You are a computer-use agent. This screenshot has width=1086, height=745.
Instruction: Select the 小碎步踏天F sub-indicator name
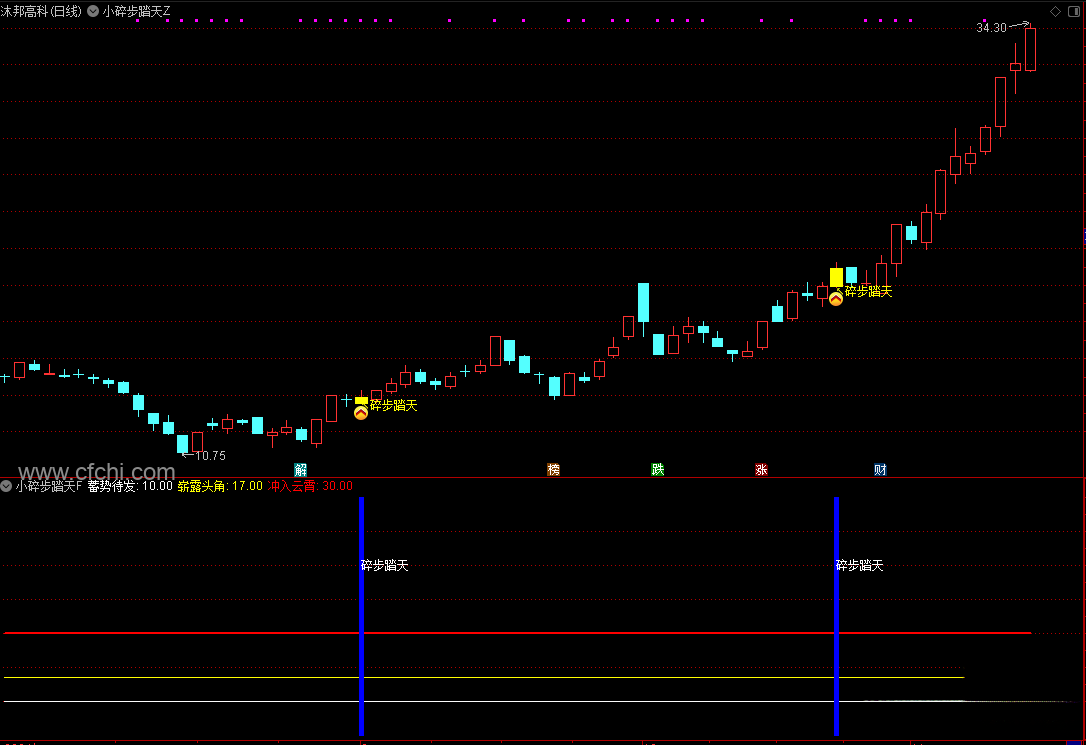click(48, 486)
